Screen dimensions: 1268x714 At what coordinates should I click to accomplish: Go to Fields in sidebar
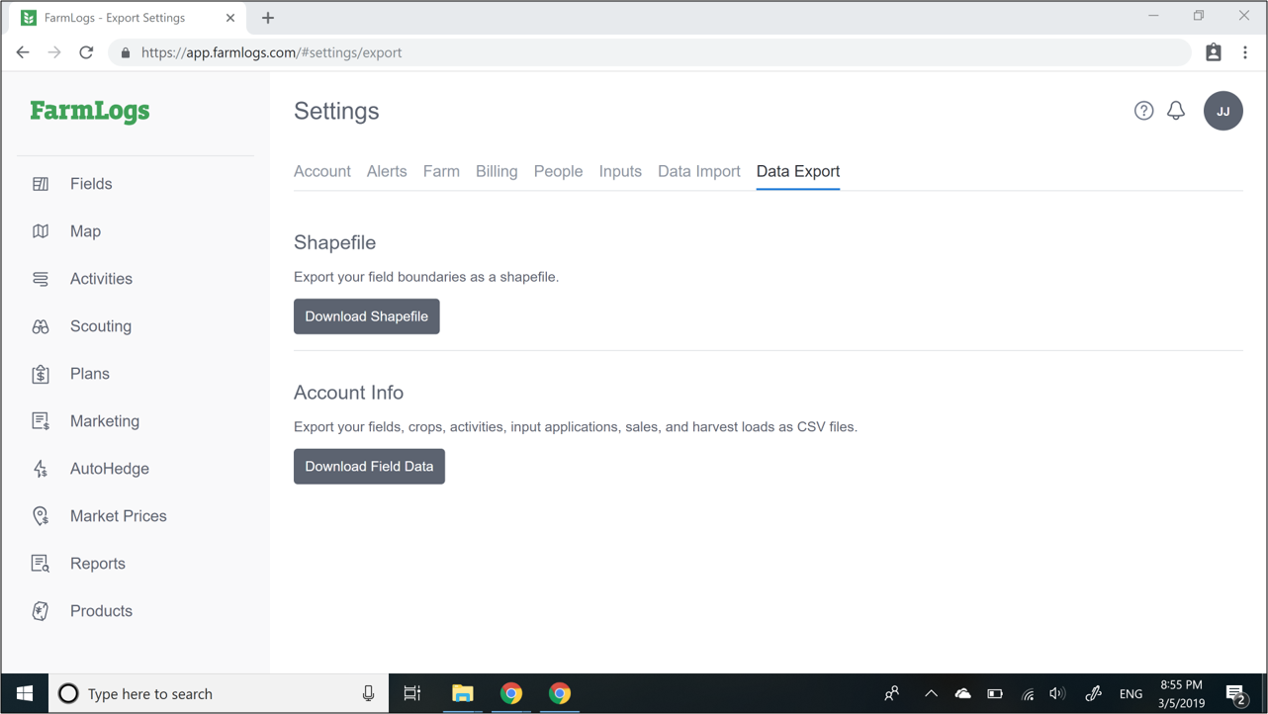coord(91,184)
